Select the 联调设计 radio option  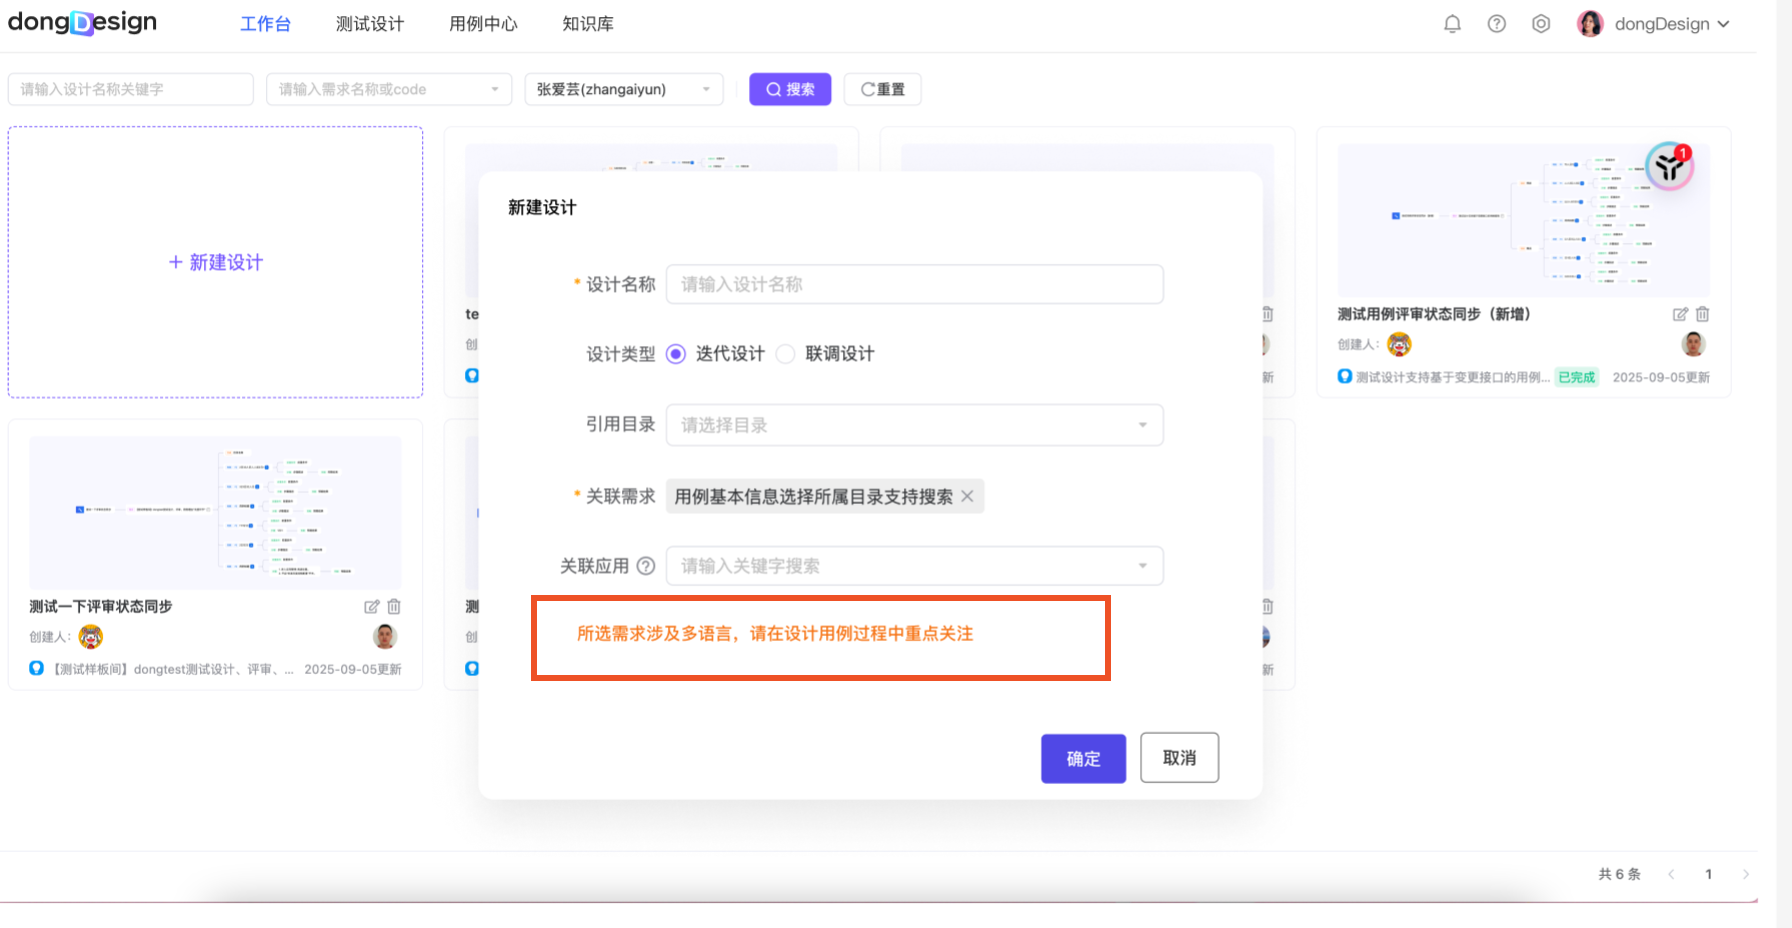(786, 354)
